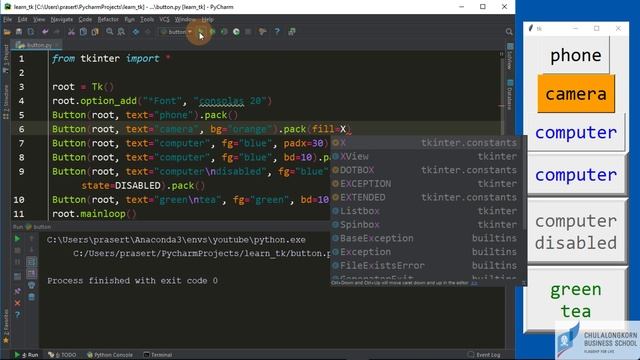This screenshot has height=360, width=640.
Task: Open the Tools menu
Action: tap(147, 20)
